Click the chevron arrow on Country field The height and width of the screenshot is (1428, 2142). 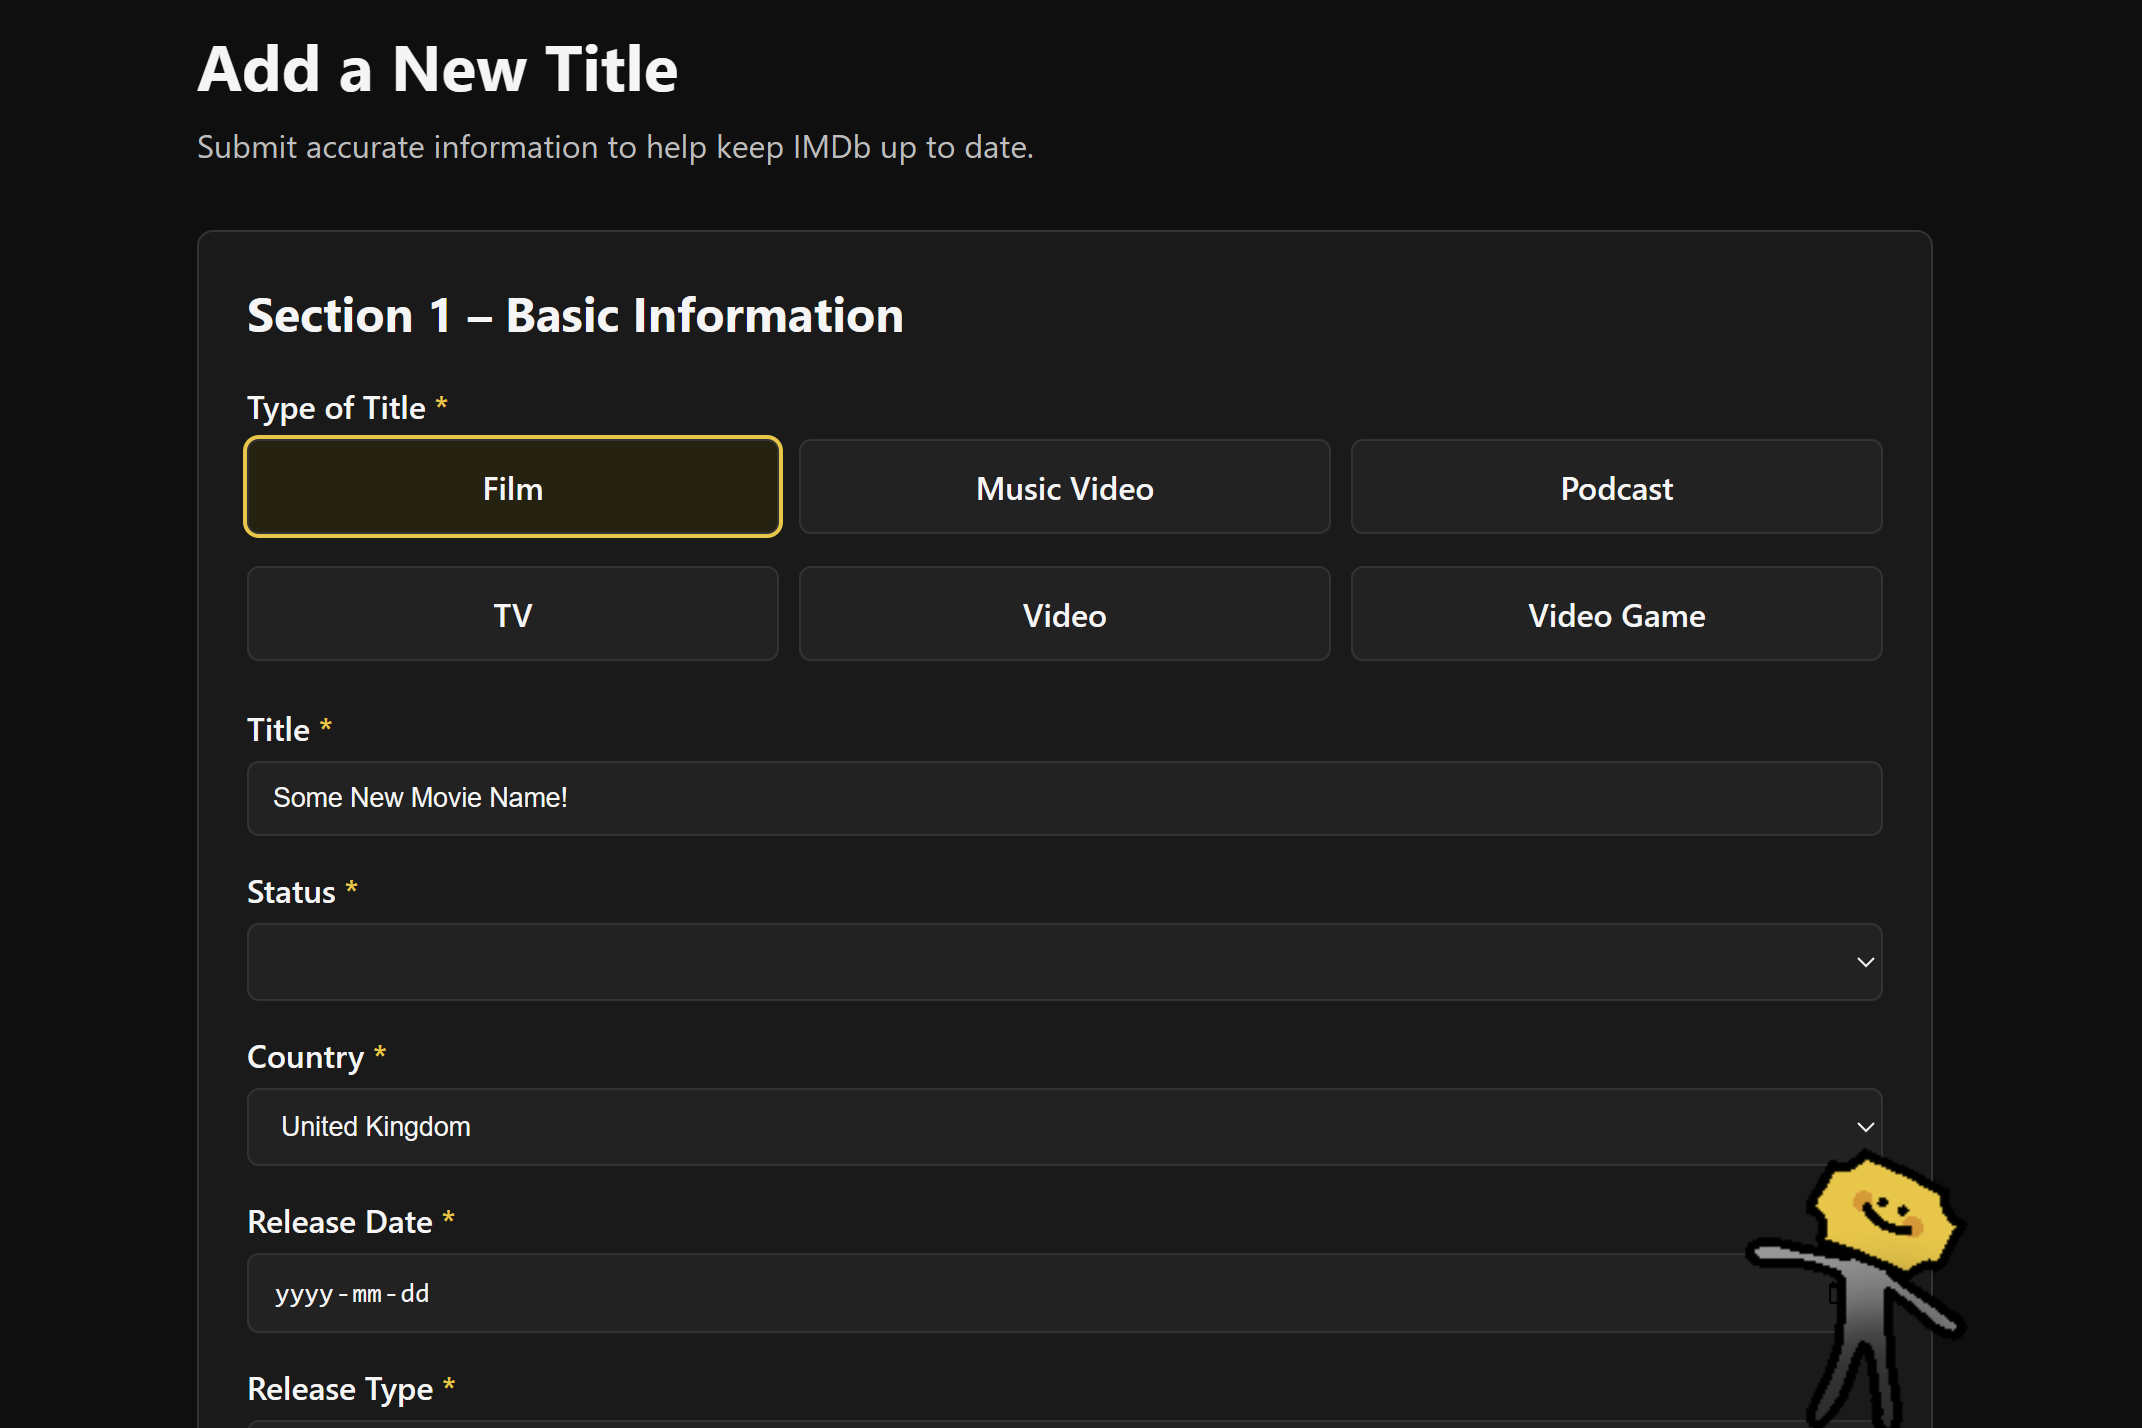click(1865, 1127)
